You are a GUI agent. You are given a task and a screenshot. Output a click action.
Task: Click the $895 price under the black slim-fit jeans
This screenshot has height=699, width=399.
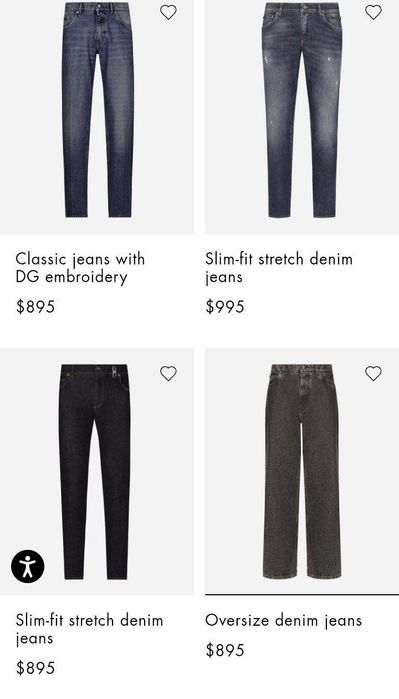coord(35,668)
